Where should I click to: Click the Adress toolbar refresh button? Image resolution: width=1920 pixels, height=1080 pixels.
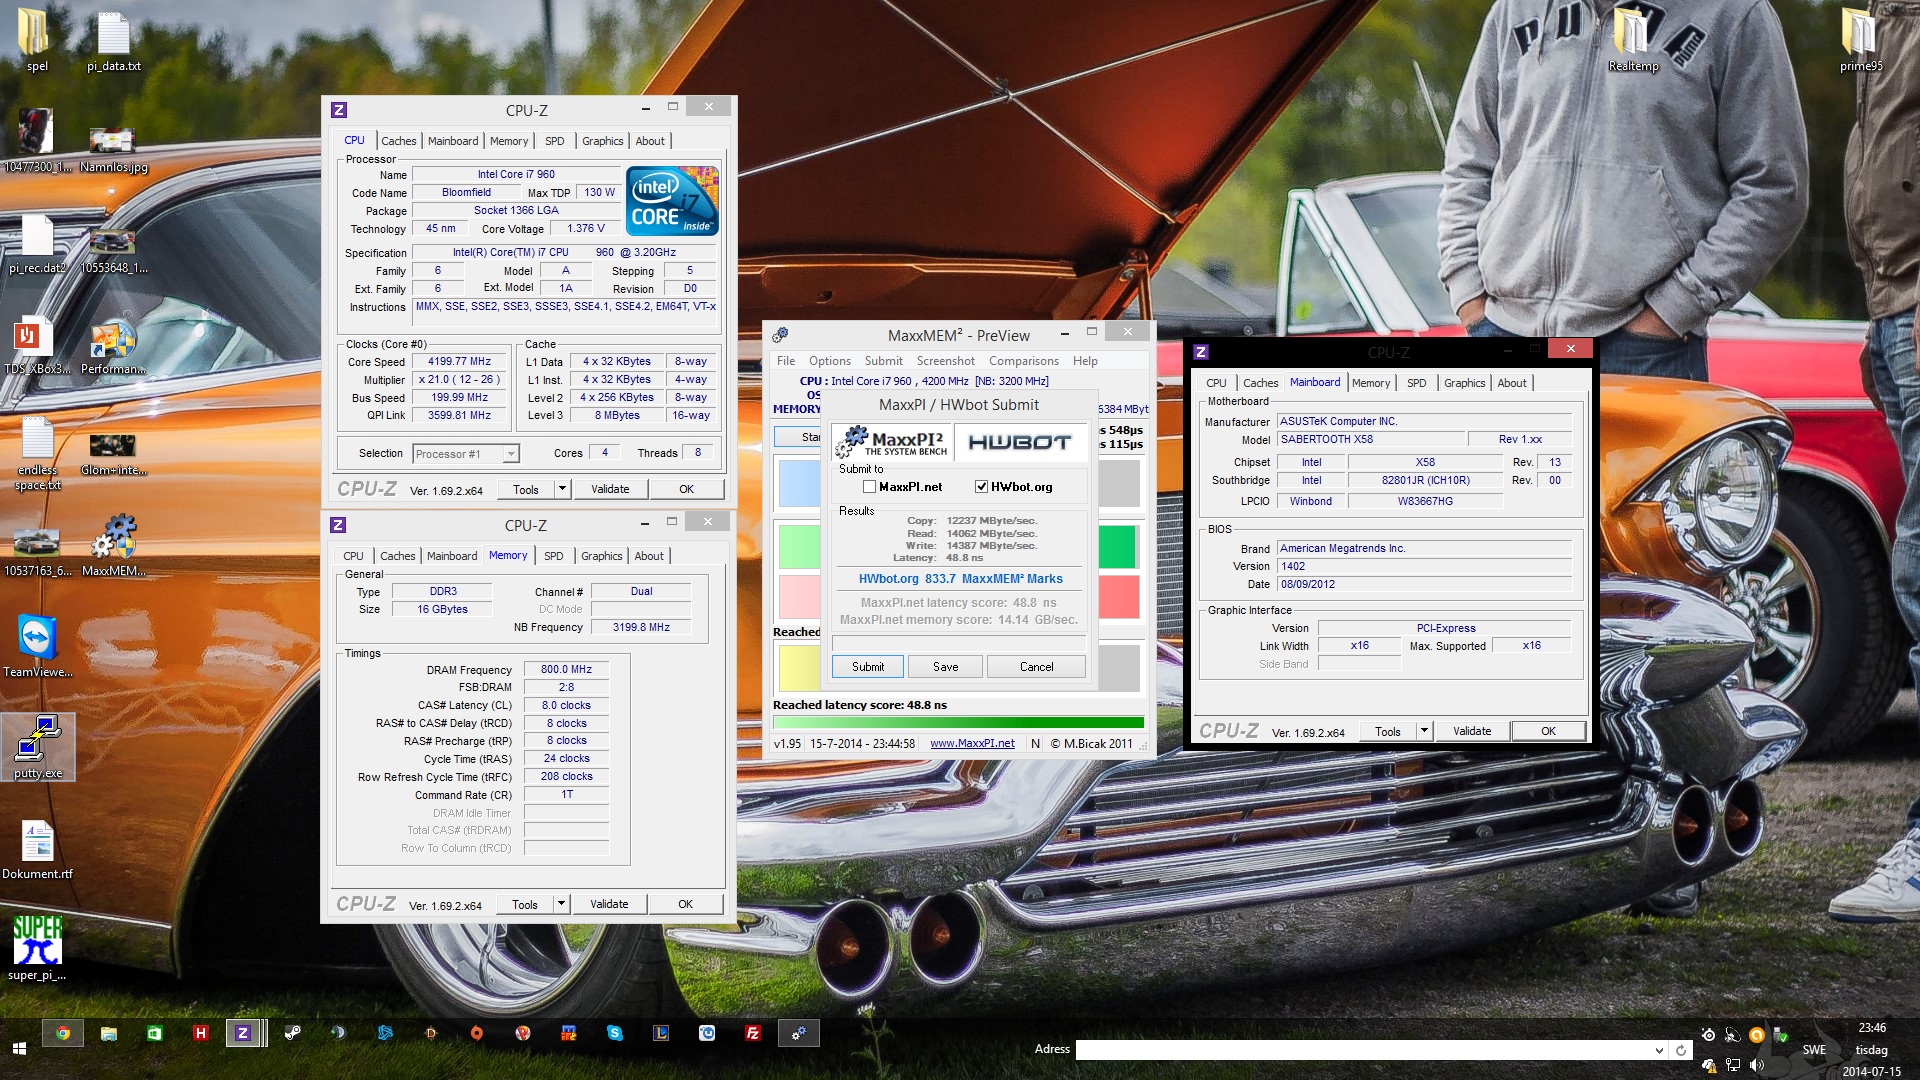[x=1681, y=1050]
